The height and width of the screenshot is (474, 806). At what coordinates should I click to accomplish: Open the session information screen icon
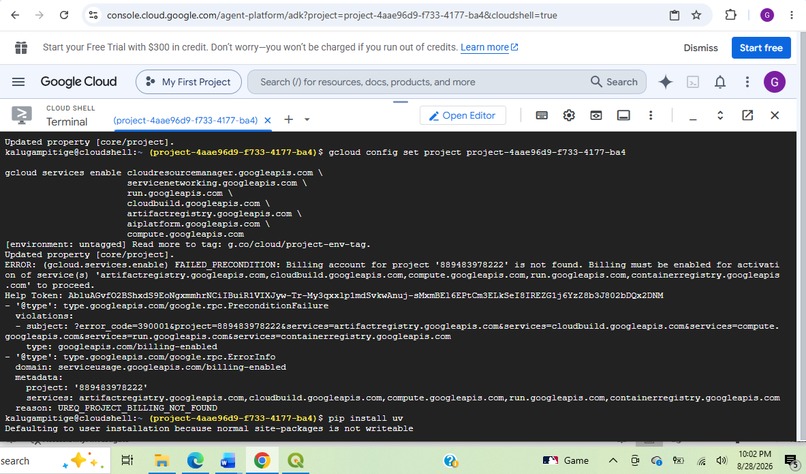623,115
